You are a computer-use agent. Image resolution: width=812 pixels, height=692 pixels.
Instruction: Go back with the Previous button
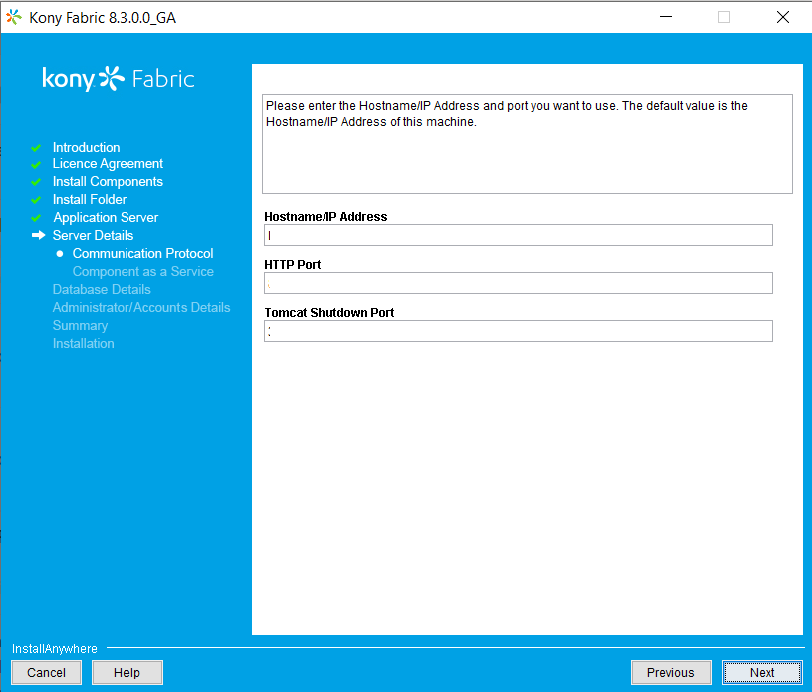click(671, 672)
